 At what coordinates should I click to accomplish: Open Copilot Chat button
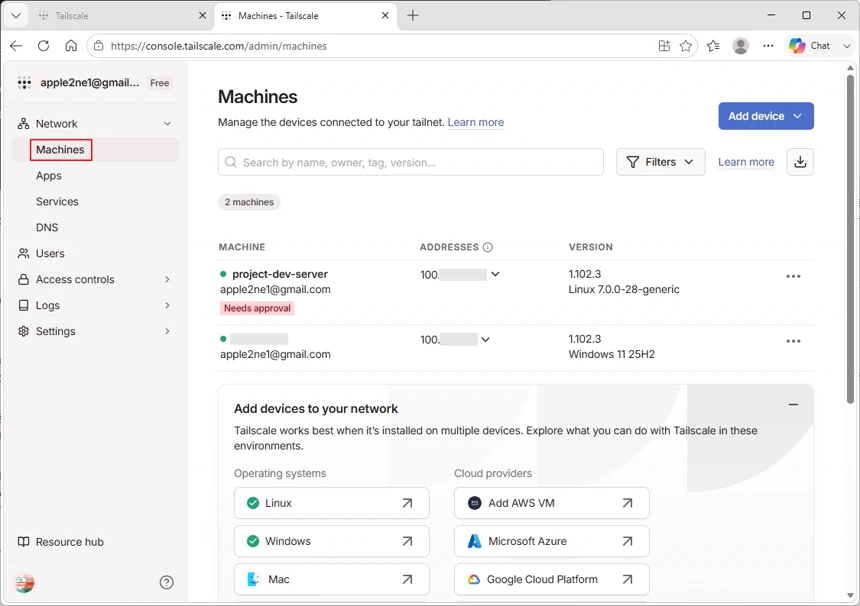810,46
